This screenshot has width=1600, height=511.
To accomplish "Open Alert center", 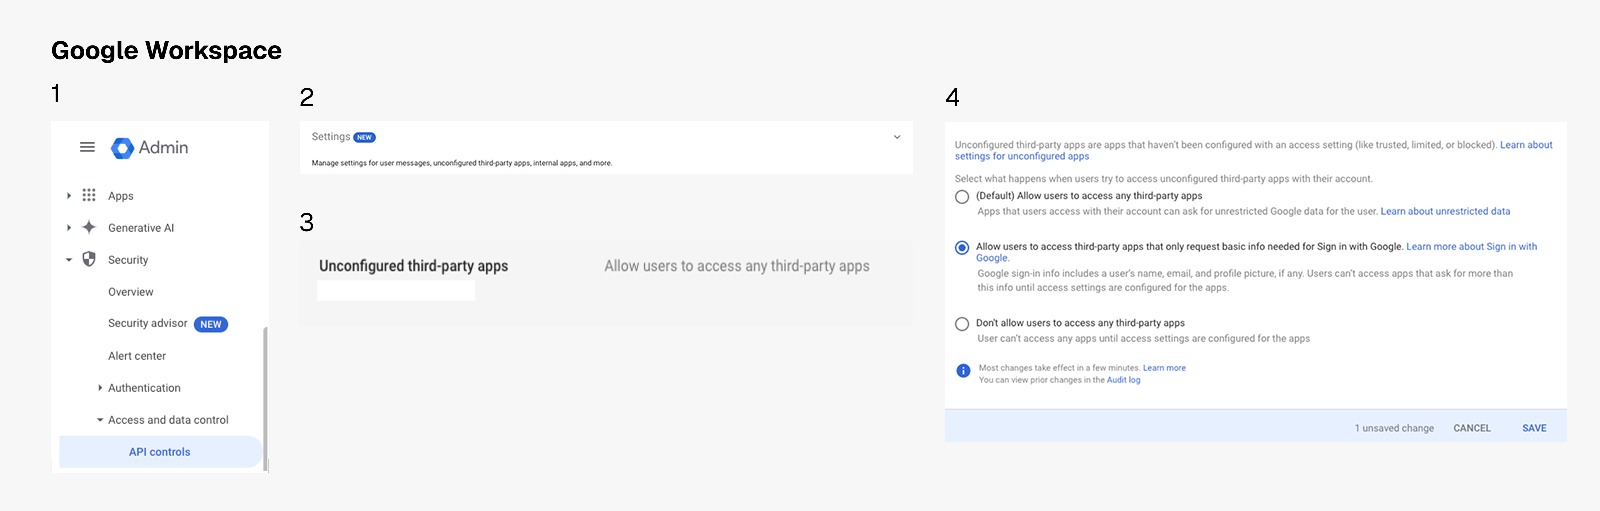I will 137,356.
